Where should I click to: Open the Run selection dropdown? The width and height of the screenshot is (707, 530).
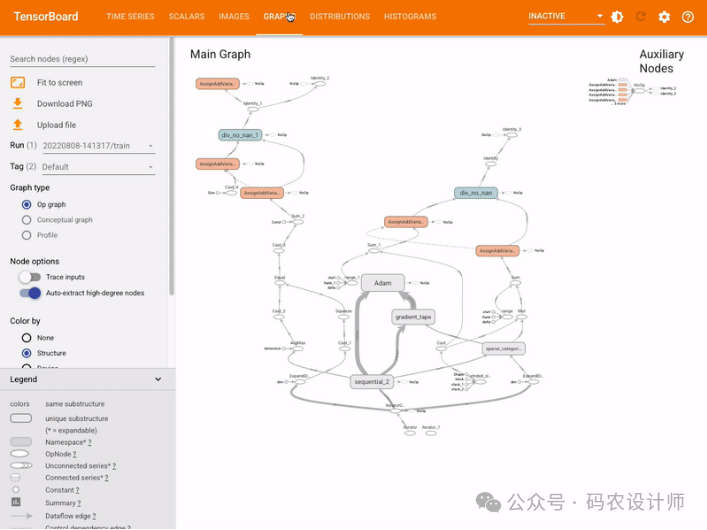tap(98, 146)
